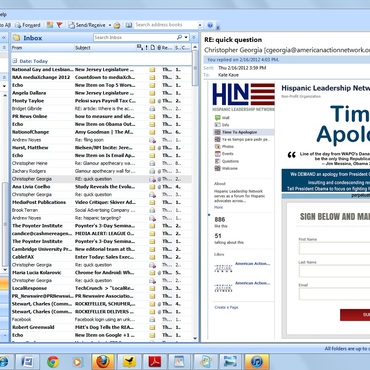Collapse the navigation pane with double chevron
The image size is (370, 370).
(4, 38)
